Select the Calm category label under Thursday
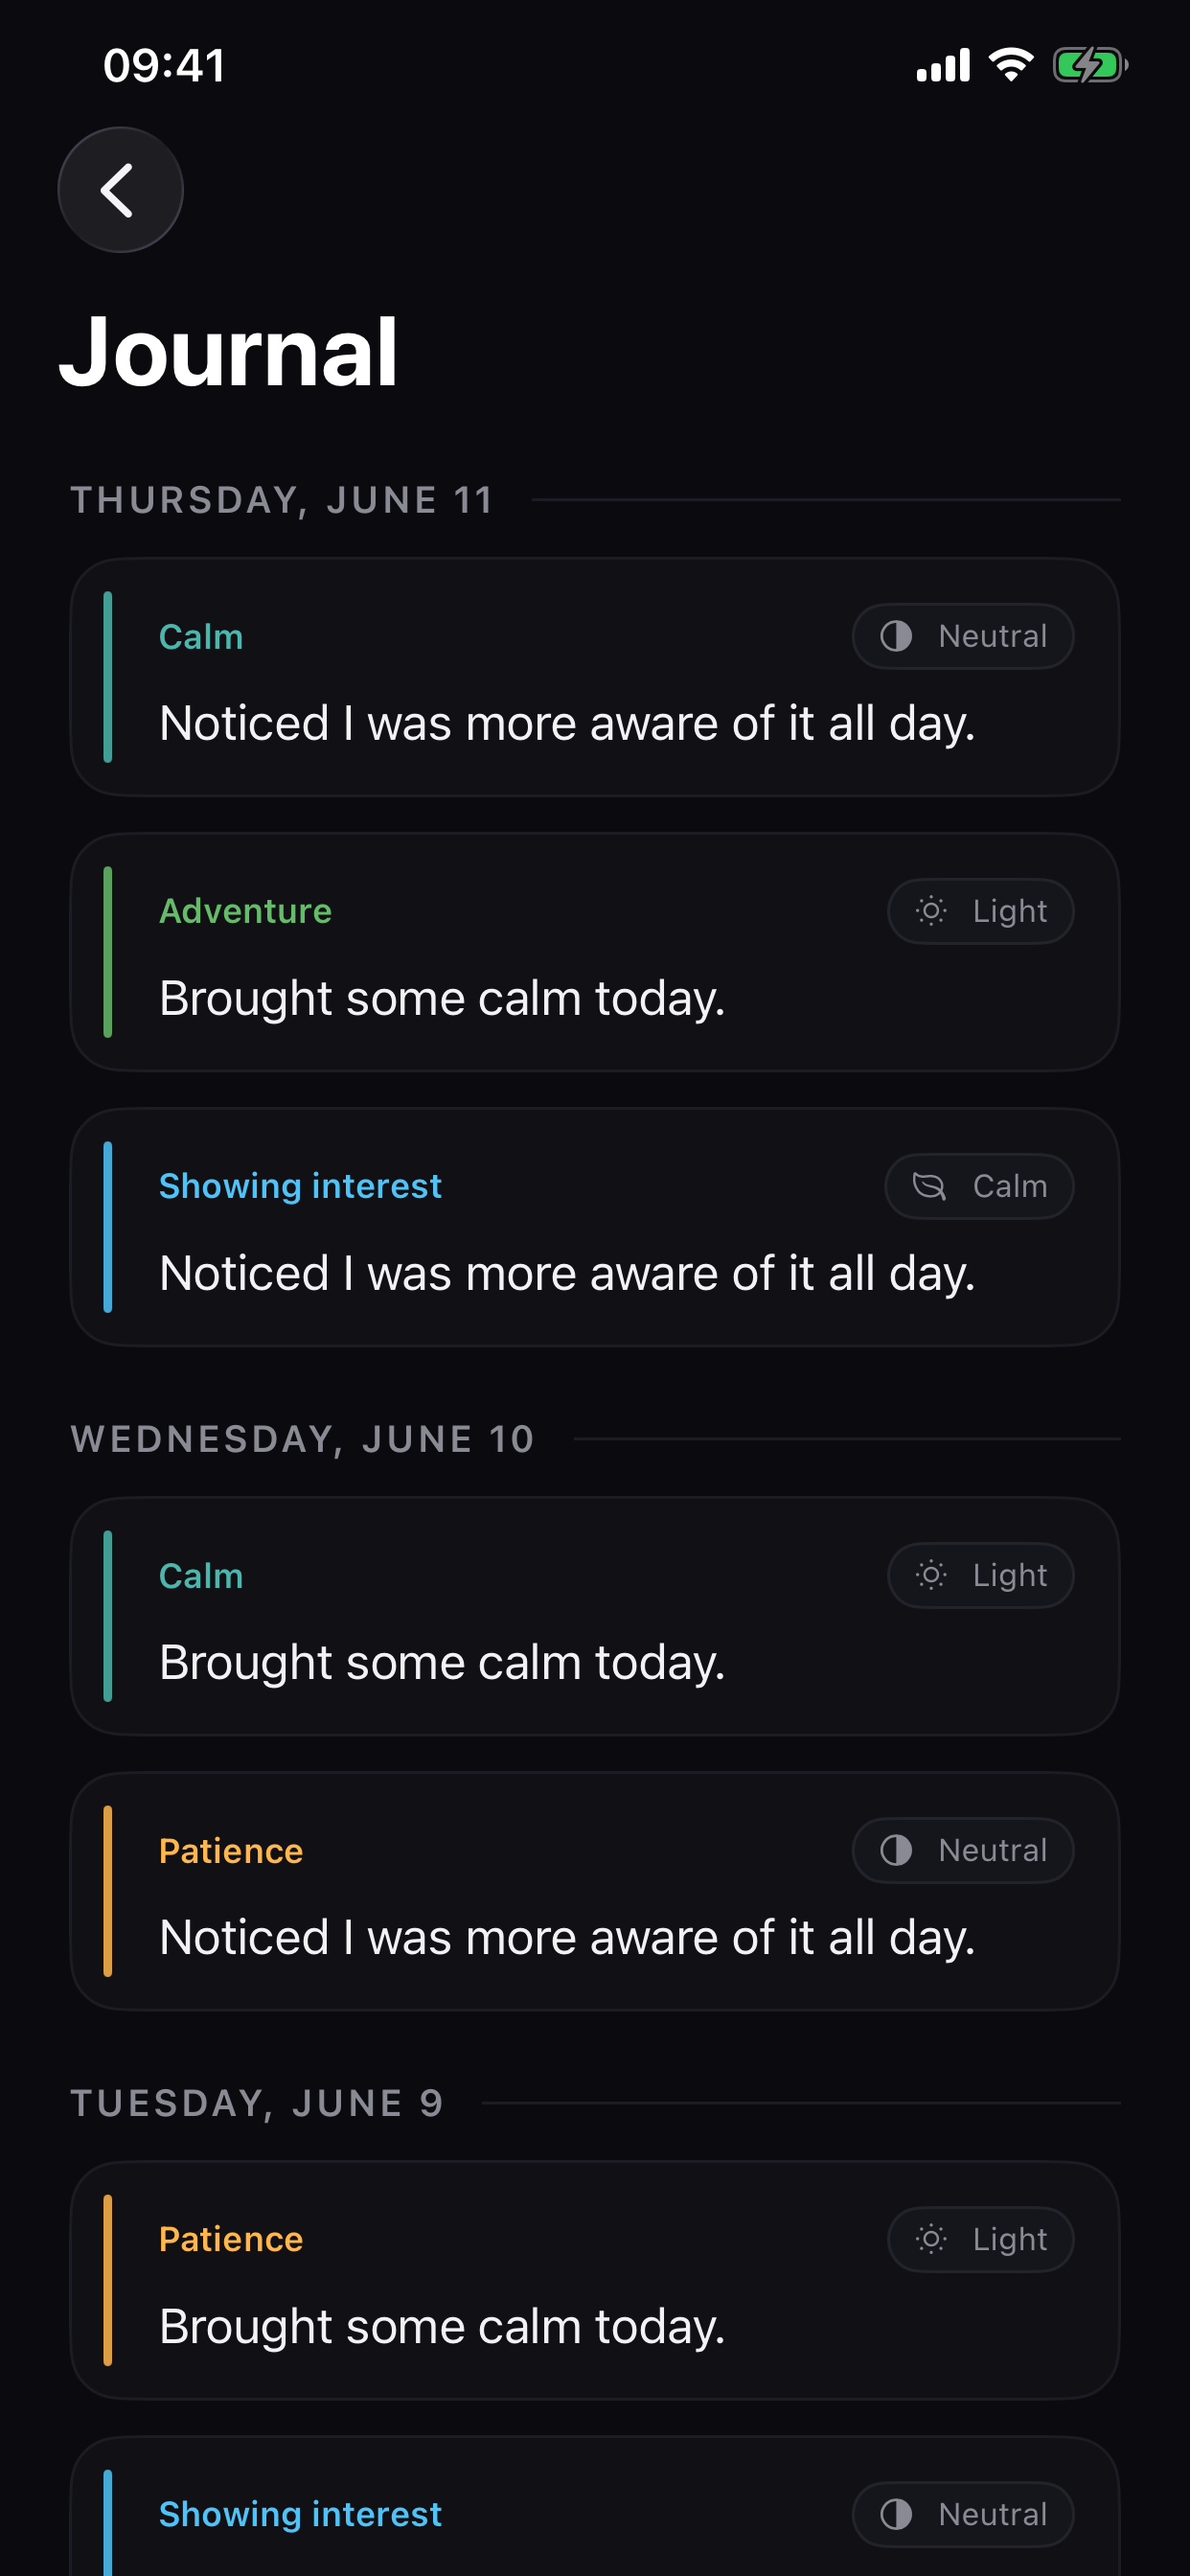 coord(201,636)
